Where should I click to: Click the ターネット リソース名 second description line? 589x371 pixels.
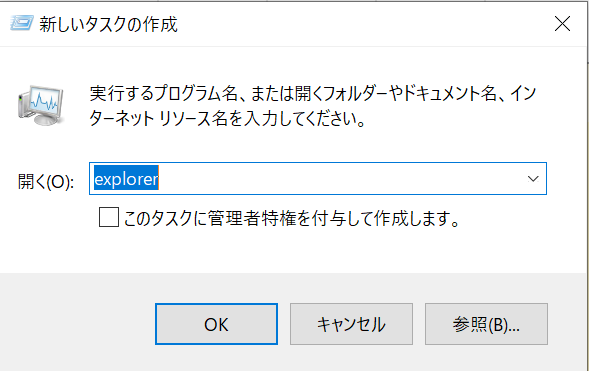(x=227, y=119)
